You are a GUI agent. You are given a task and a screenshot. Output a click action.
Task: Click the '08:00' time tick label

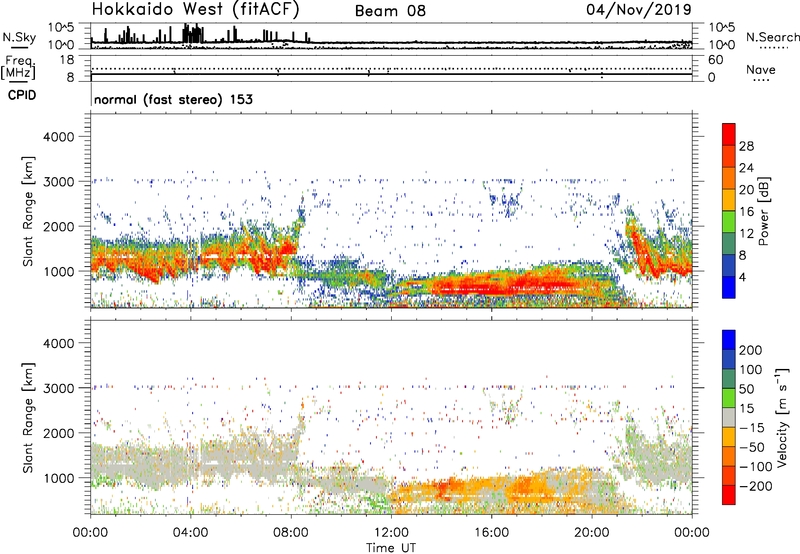[x=291, y=533]
